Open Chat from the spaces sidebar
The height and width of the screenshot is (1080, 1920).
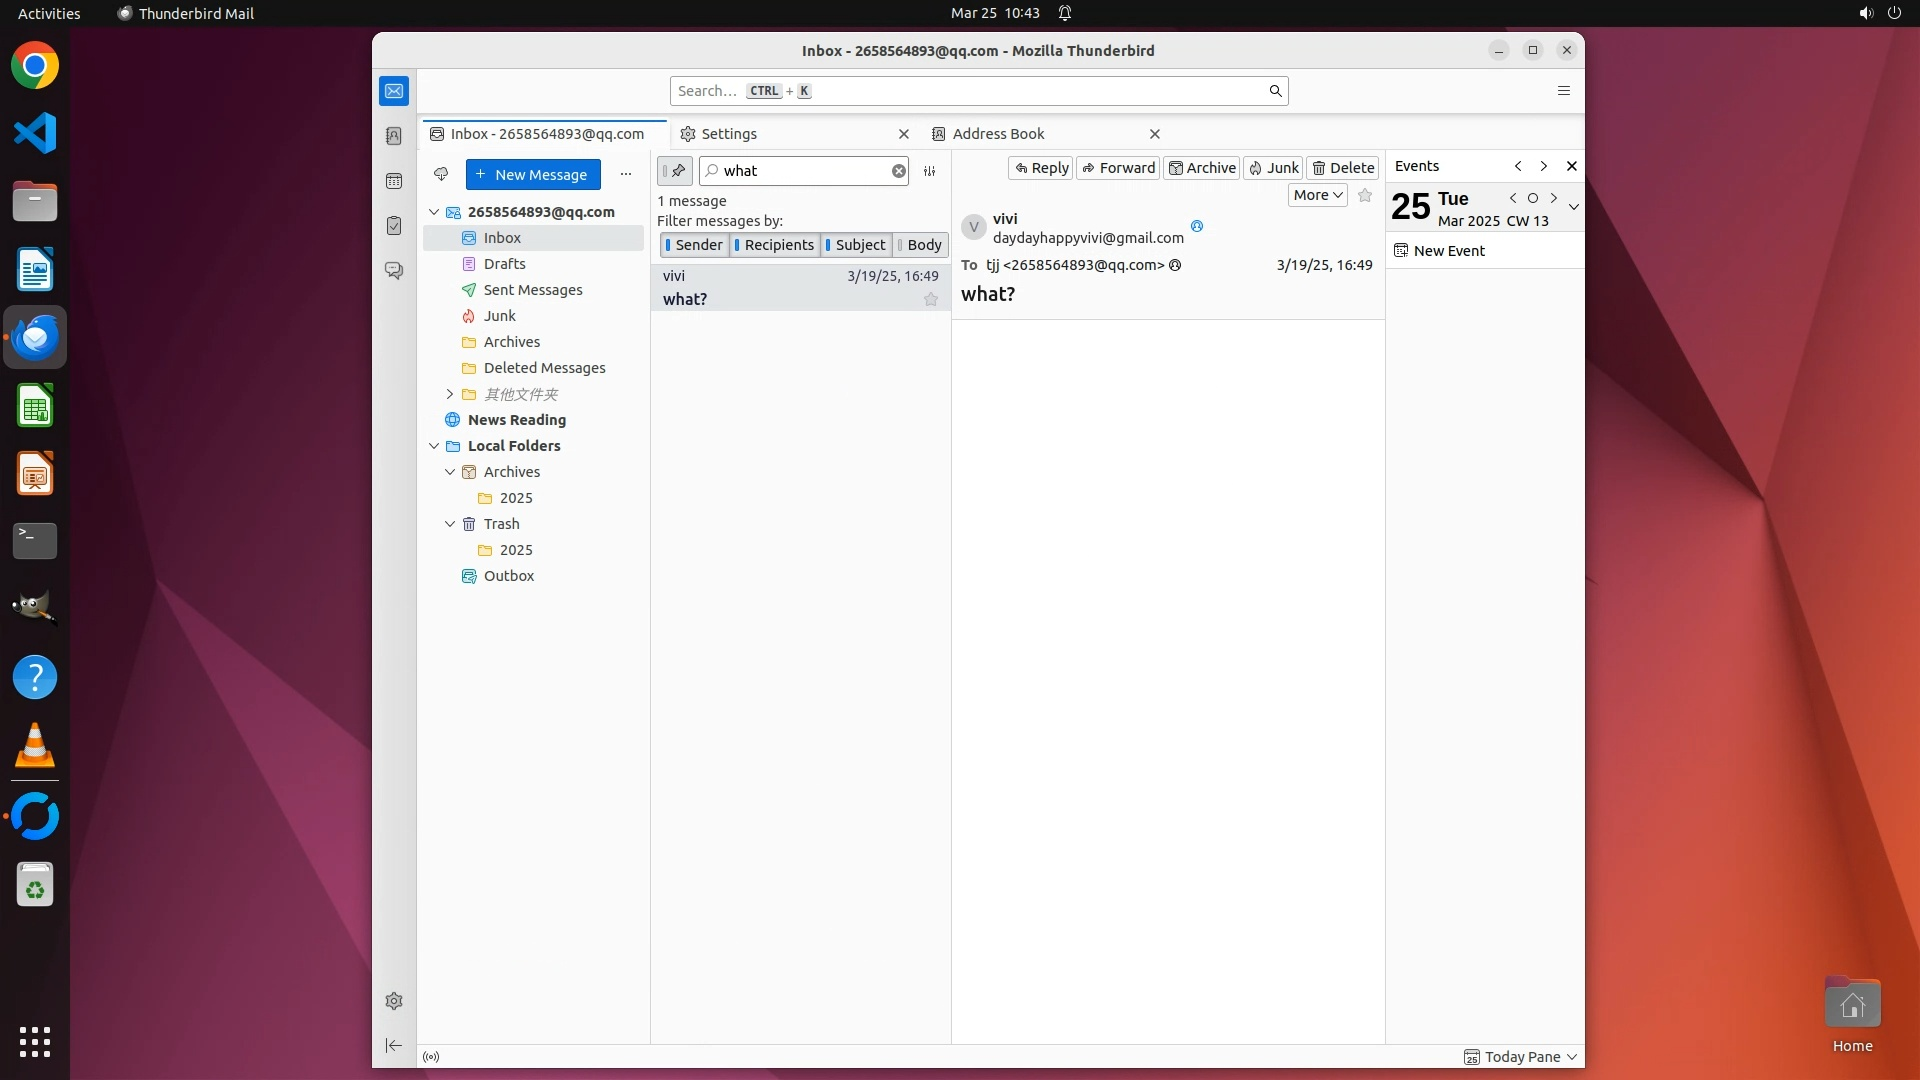(394, 271)
